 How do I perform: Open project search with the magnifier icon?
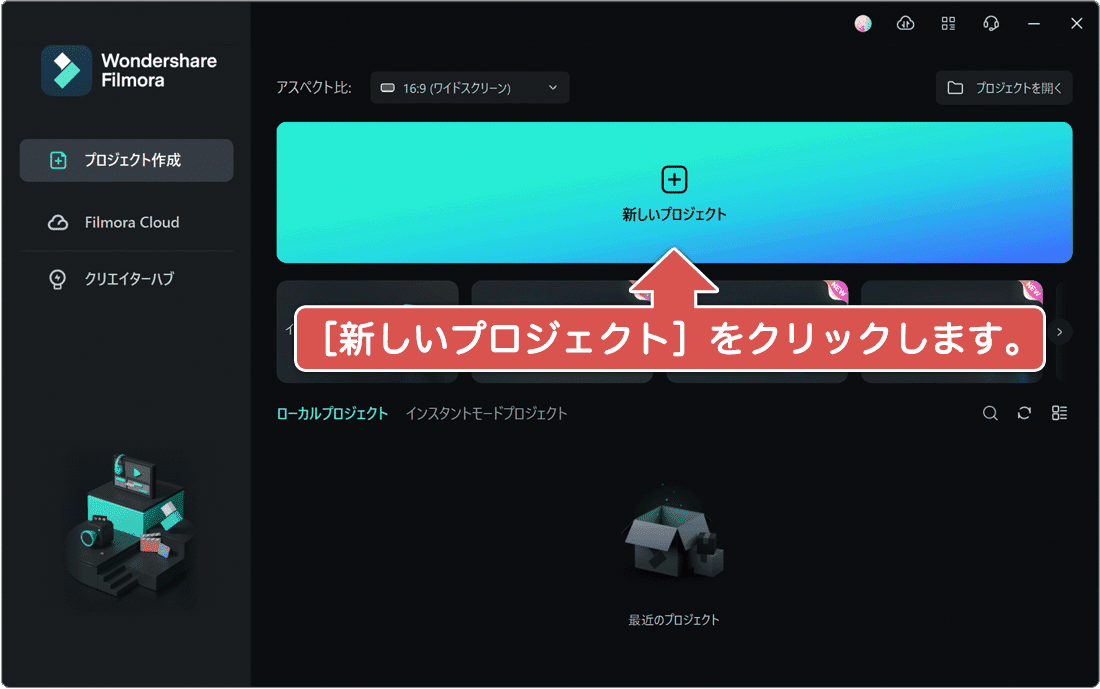coord(990,413)
